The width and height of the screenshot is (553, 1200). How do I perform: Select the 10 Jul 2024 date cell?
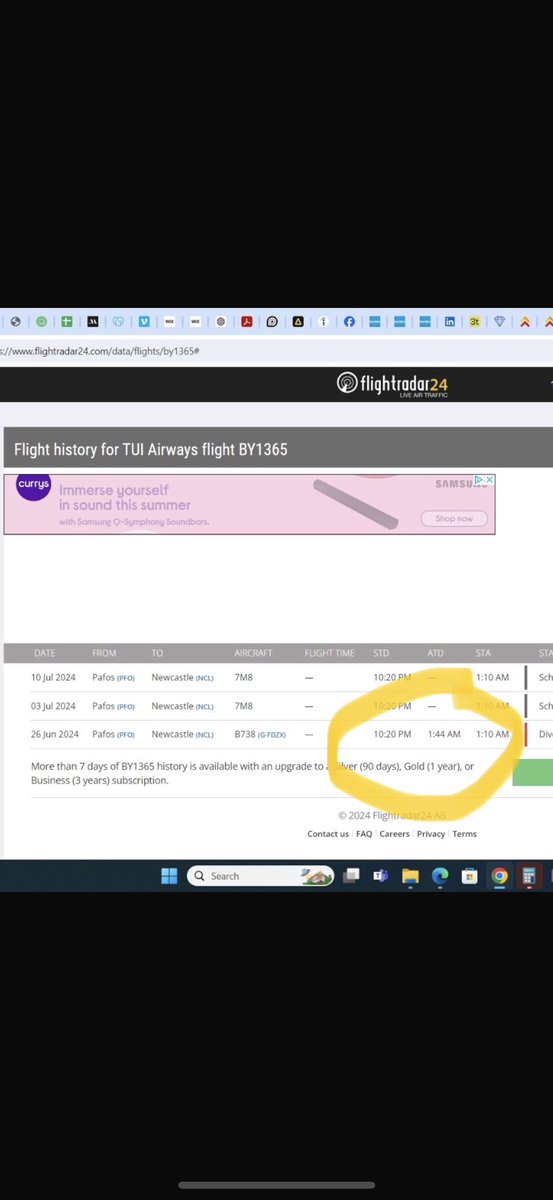pyautogui.click(x=54, y=677)
